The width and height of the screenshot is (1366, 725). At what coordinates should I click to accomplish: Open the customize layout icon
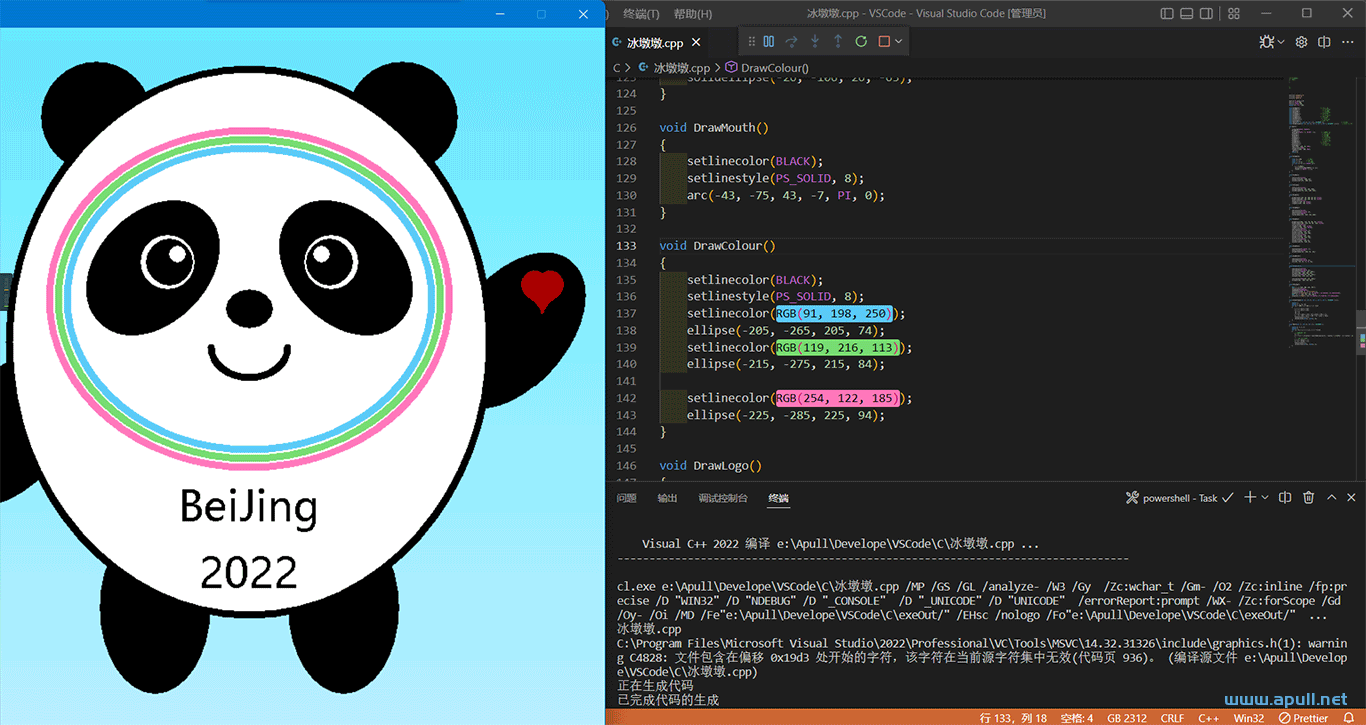pos(1232,13)
